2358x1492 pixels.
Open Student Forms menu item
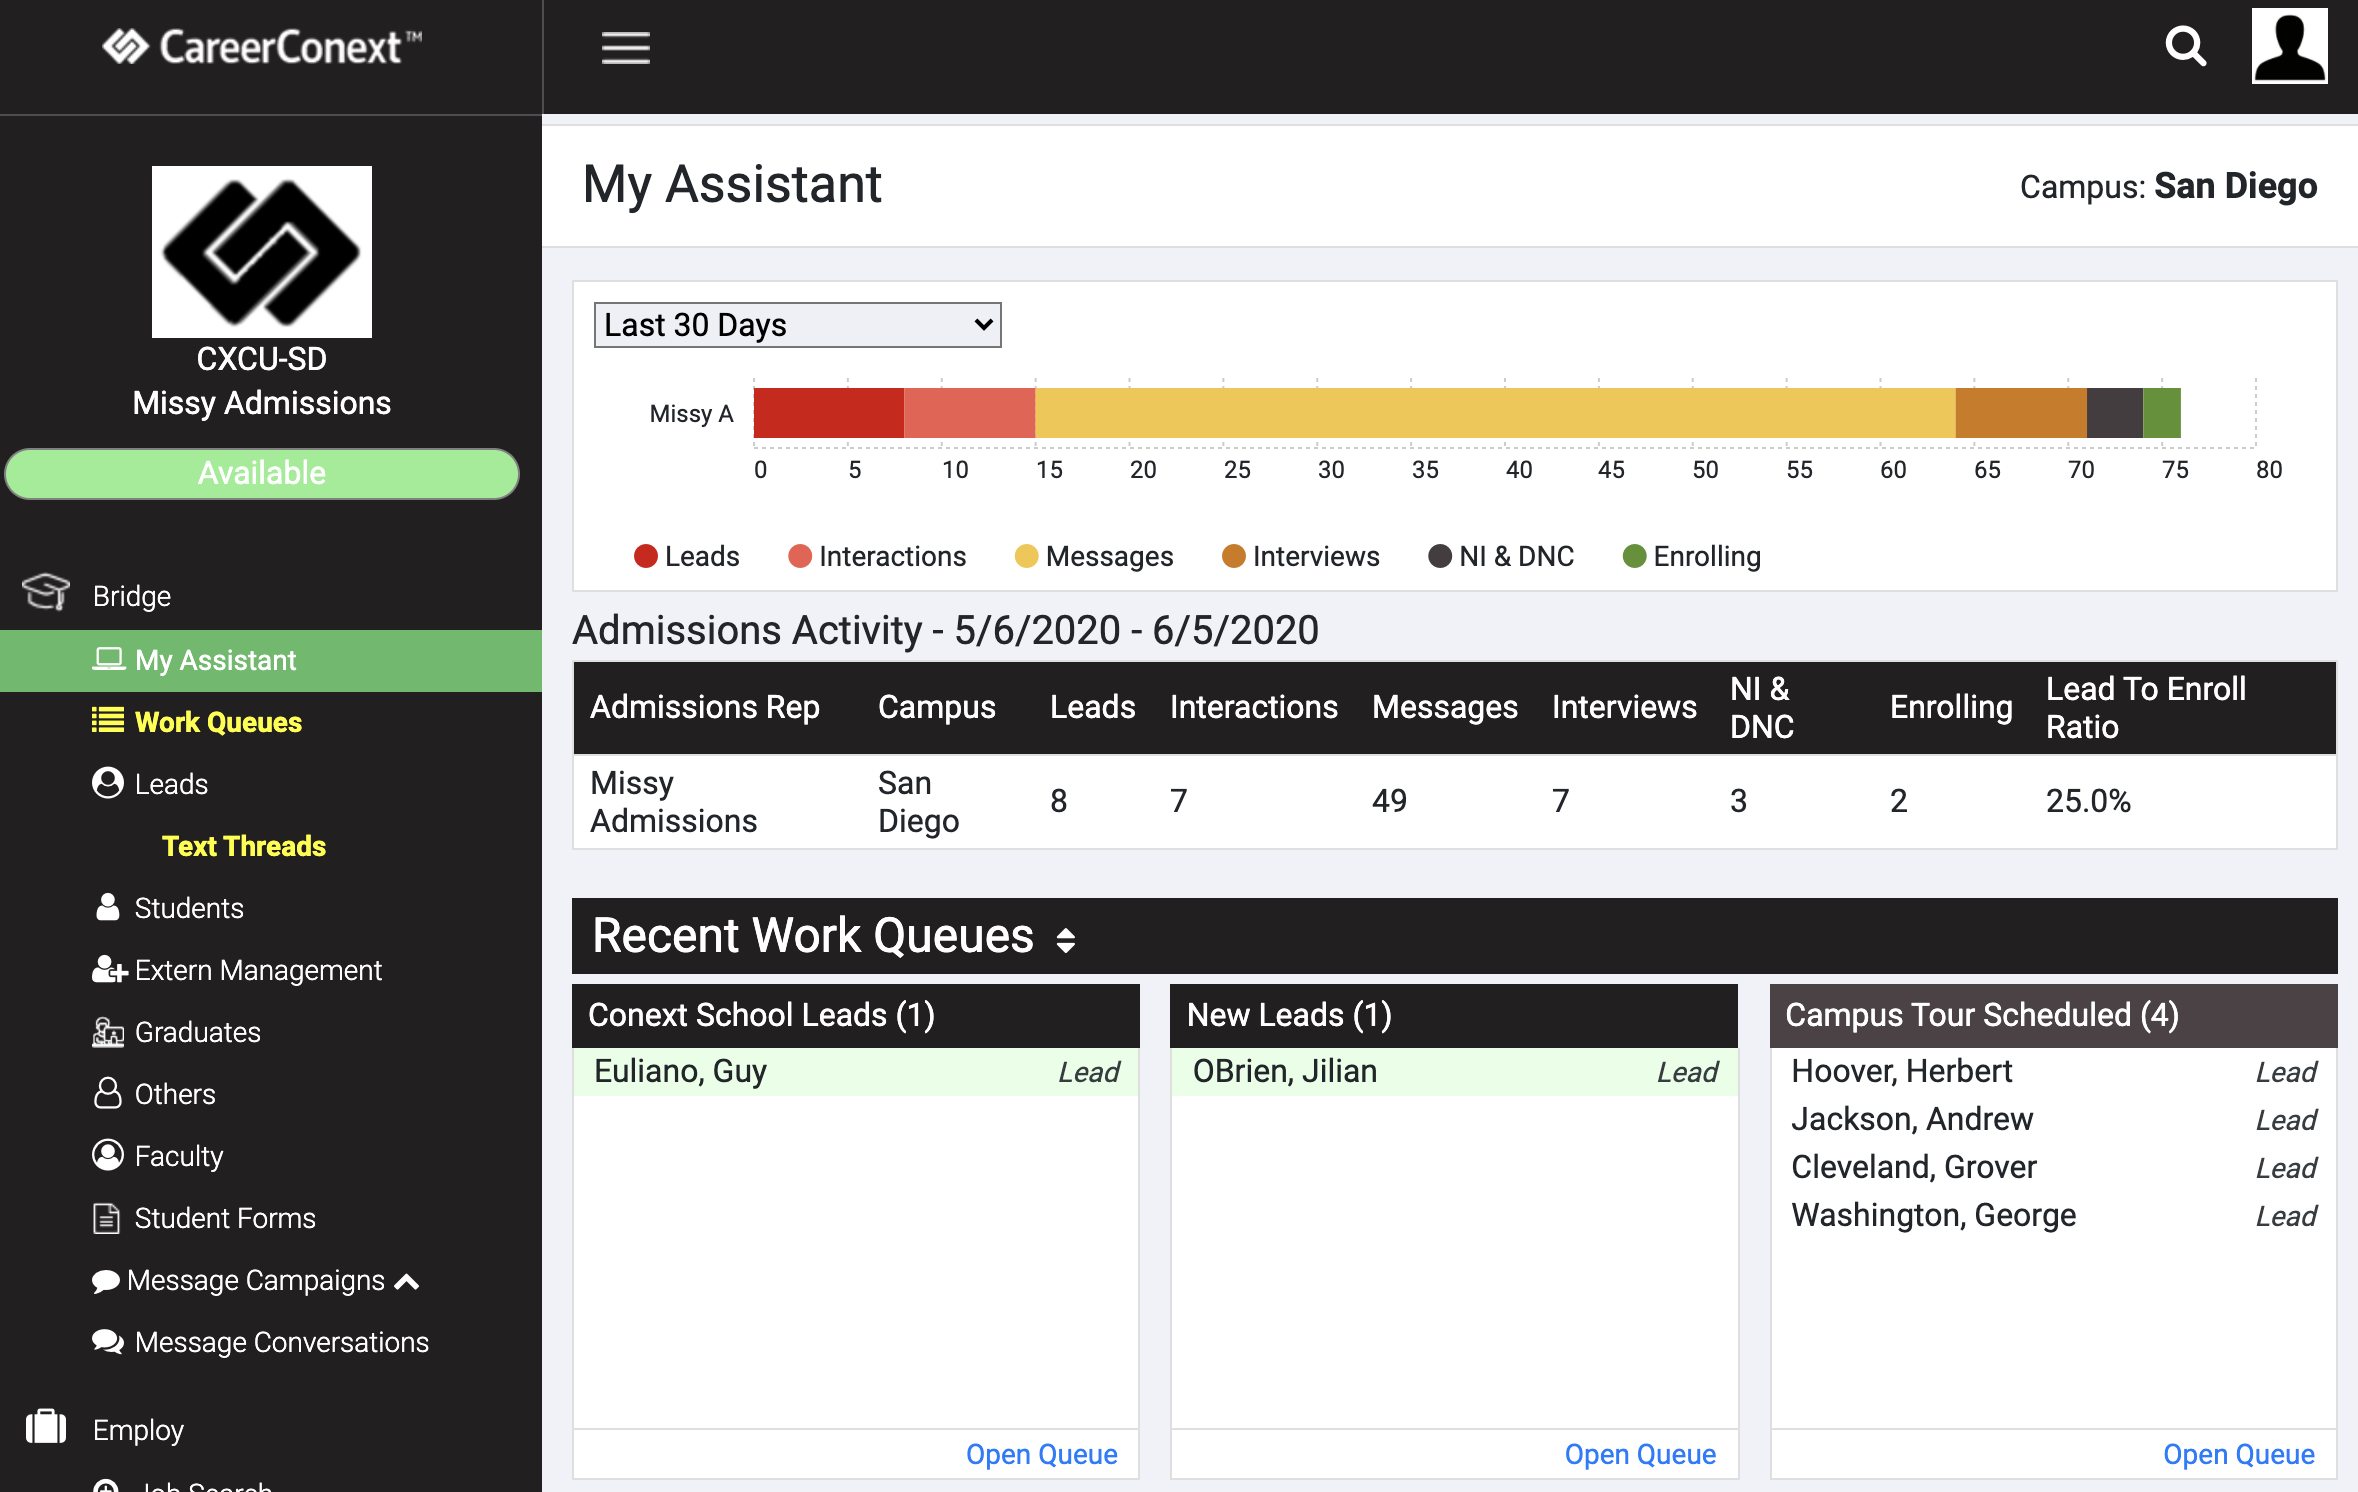point(225,1218)
